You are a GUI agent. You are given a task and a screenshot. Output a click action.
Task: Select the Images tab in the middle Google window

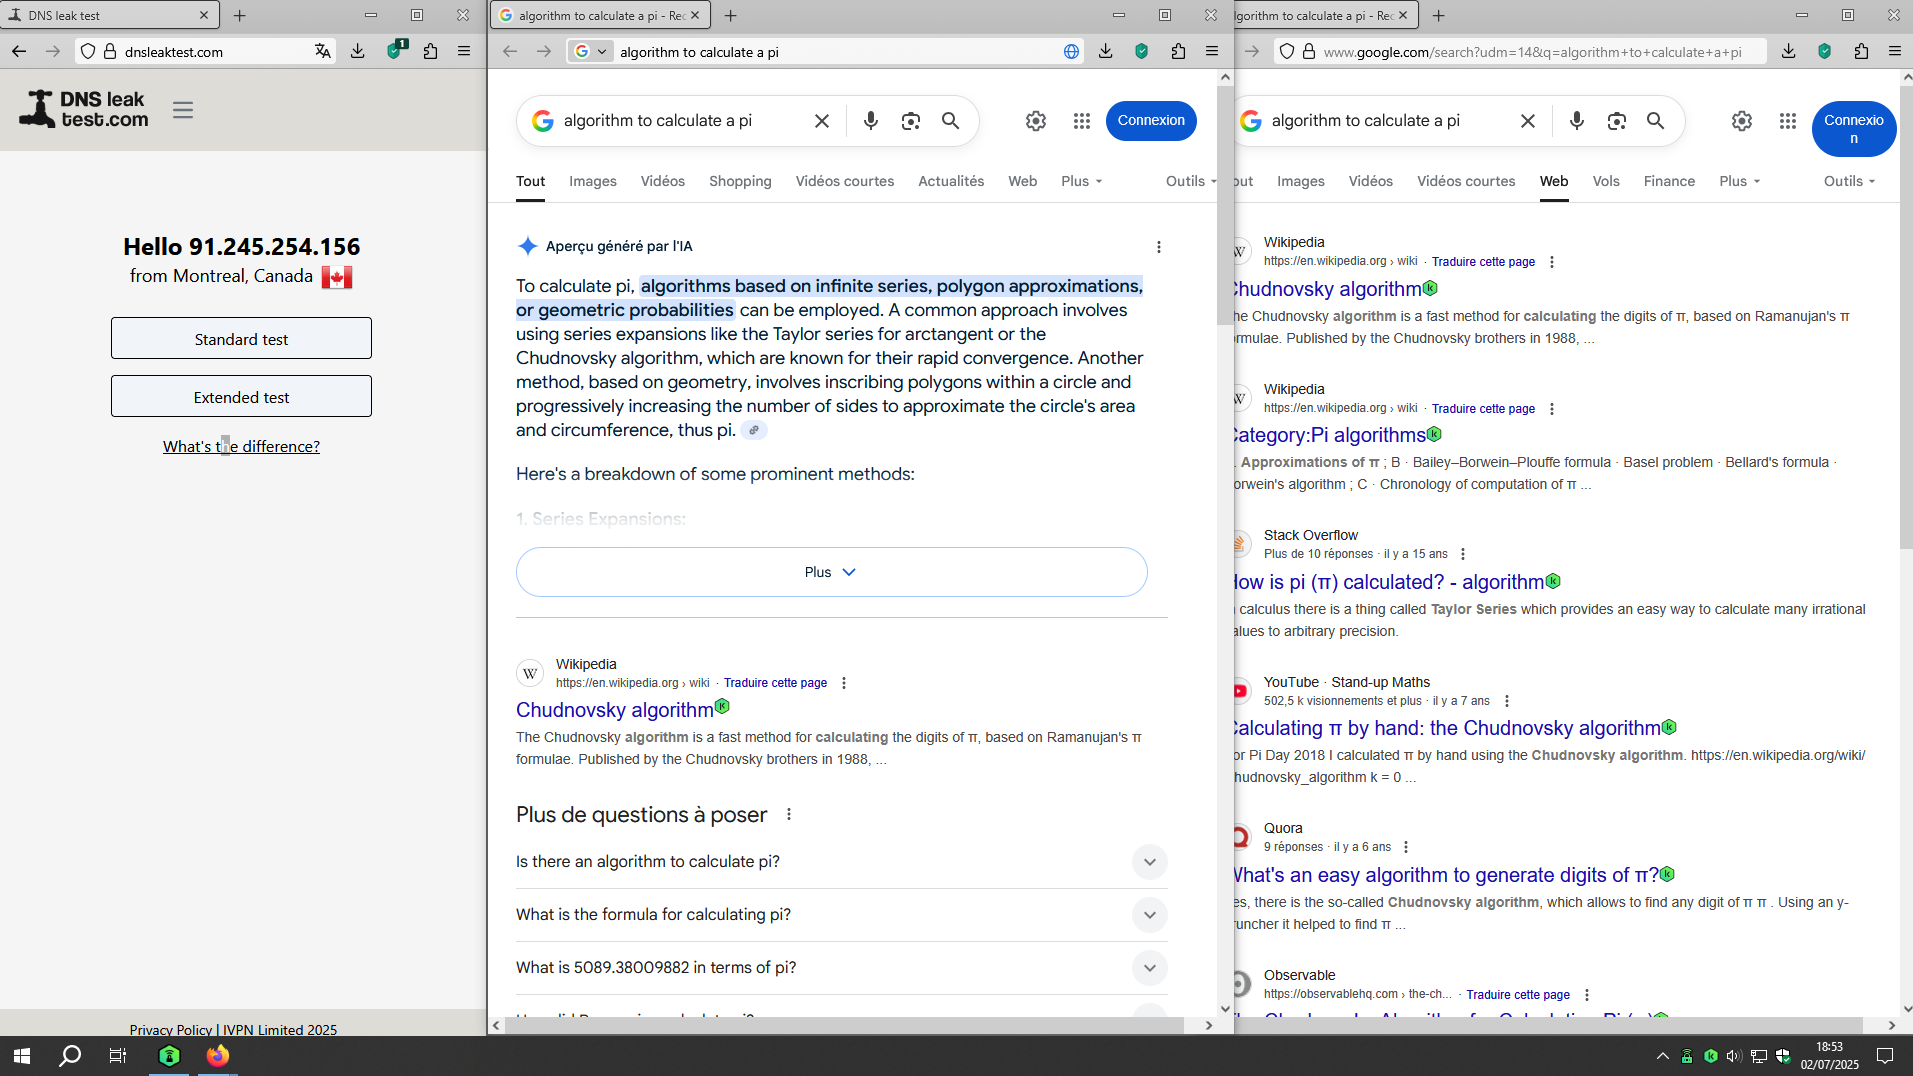pos(593,181)
